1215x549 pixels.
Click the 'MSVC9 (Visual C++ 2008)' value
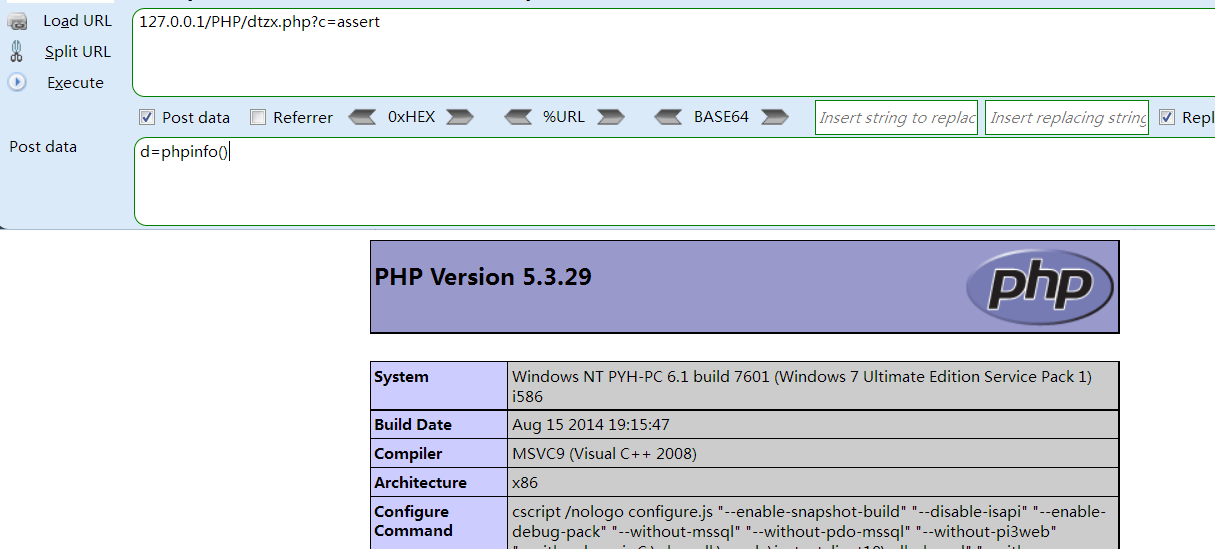coord(604,454)
